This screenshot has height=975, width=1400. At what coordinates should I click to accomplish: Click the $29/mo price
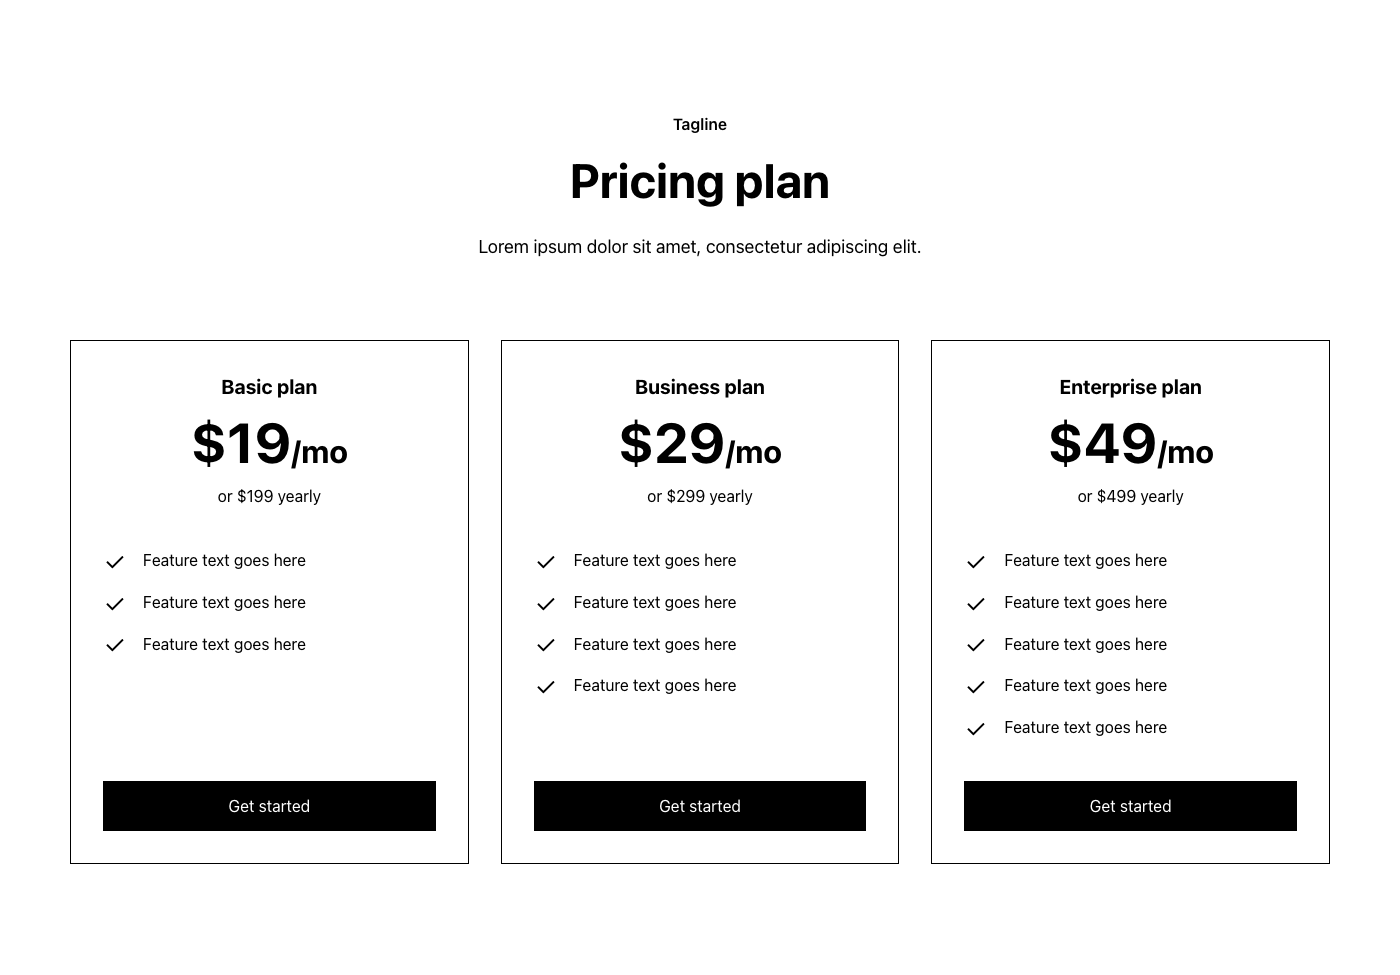coord(700,444)
